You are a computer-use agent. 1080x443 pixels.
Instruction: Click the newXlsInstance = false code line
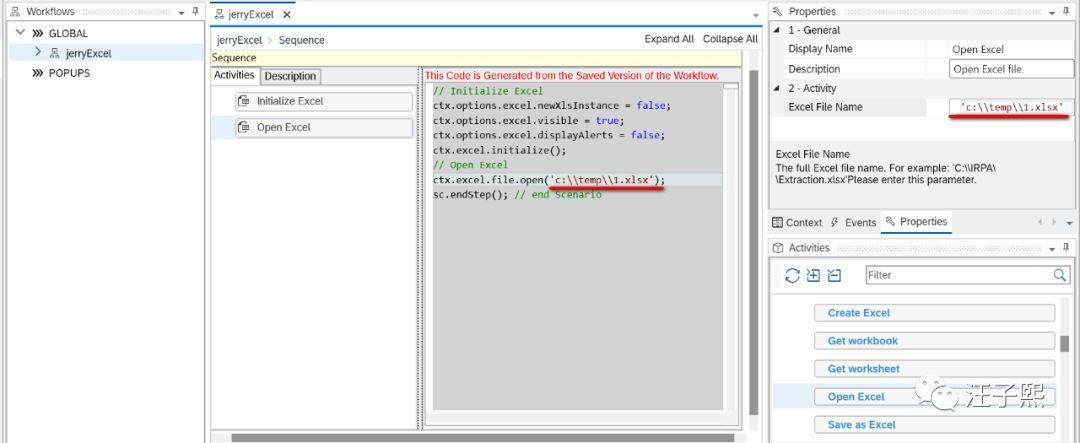pos(551,105)
